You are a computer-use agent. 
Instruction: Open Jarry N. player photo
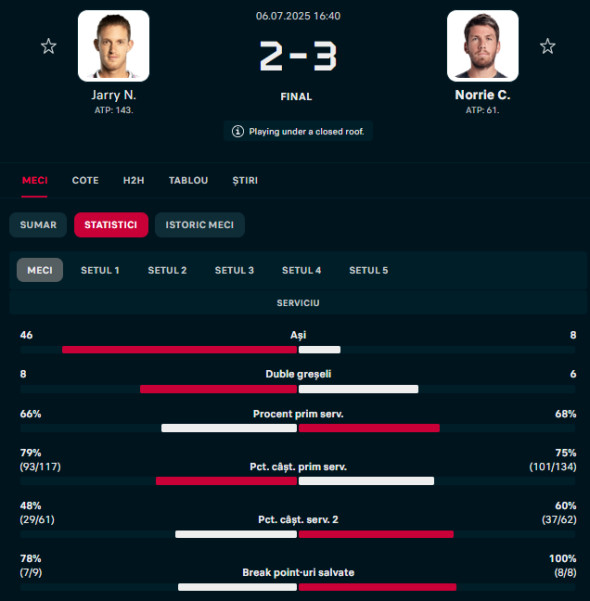[x=113, y=46]
